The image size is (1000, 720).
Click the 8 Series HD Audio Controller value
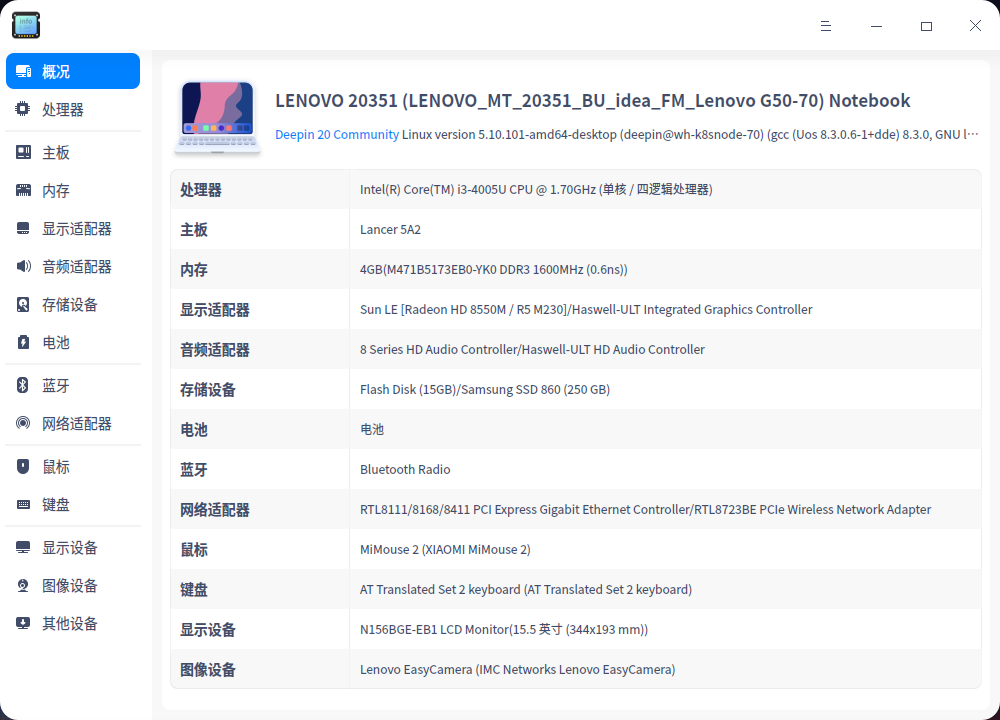pos(532,349)
